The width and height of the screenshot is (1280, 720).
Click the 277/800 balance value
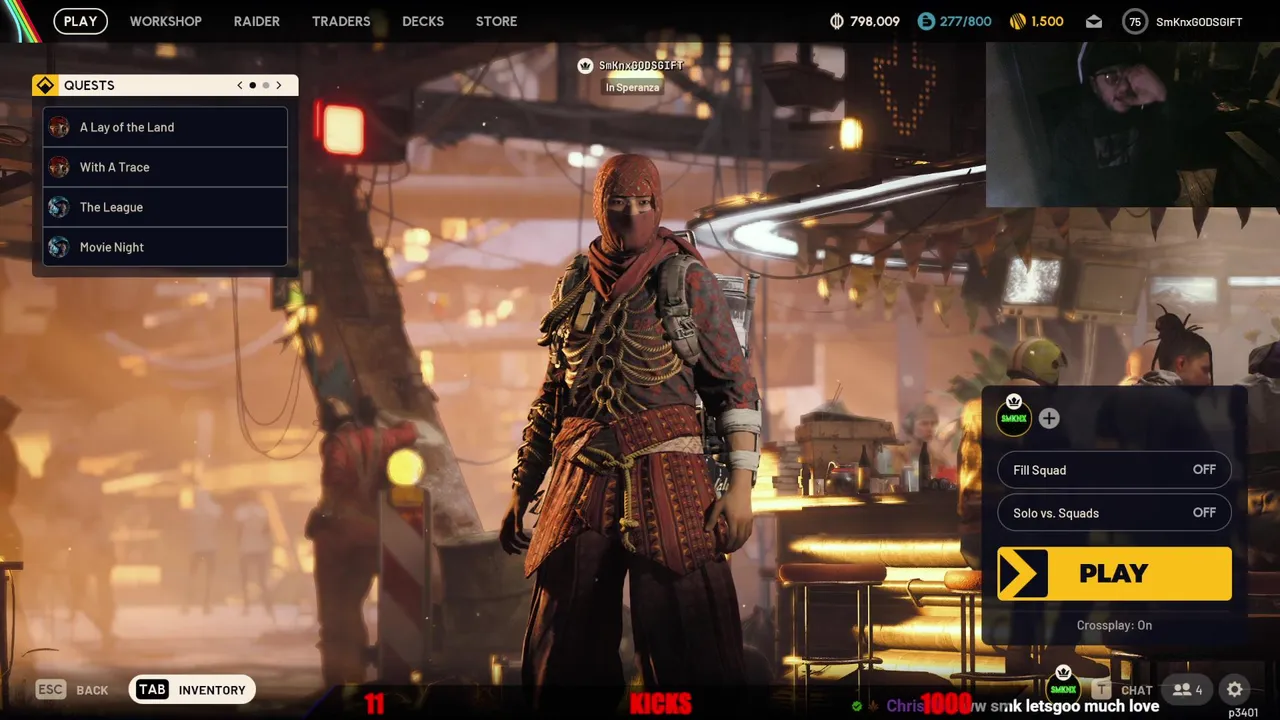[965, 21]
